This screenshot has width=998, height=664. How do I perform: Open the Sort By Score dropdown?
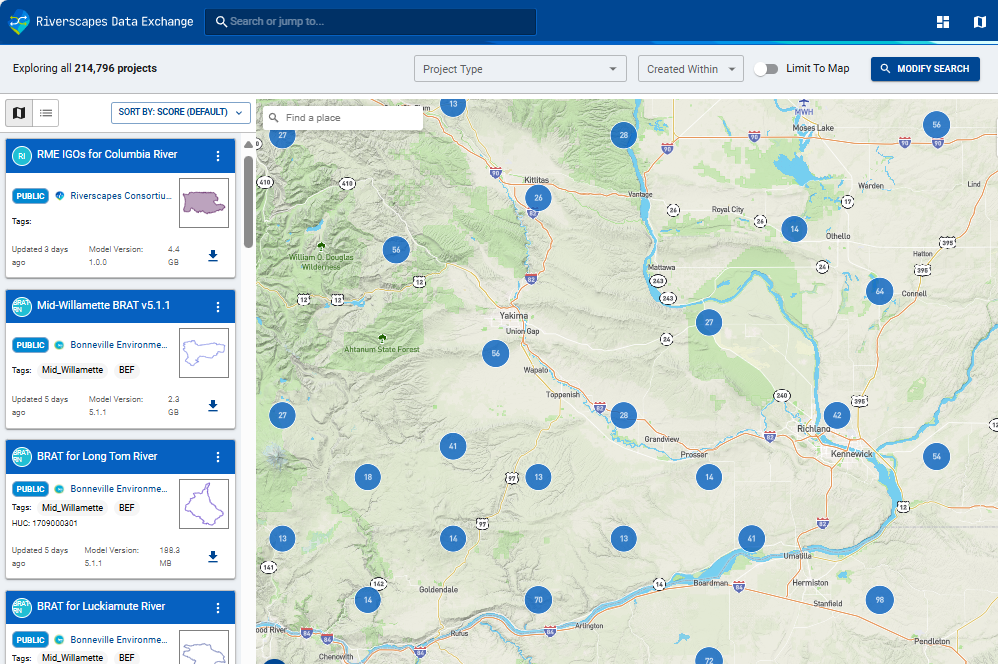[180, 113]
